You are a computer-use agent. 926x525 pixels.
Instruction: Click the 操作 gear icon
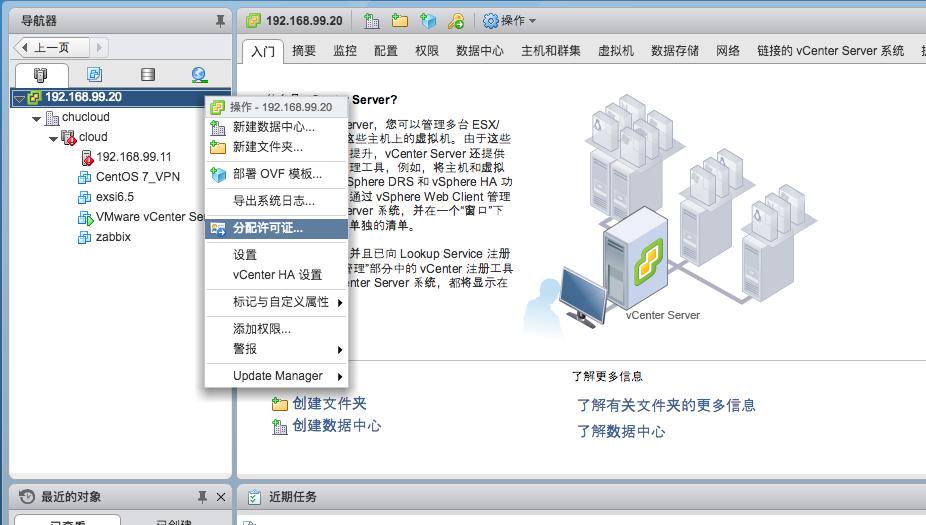click(490, 21)
